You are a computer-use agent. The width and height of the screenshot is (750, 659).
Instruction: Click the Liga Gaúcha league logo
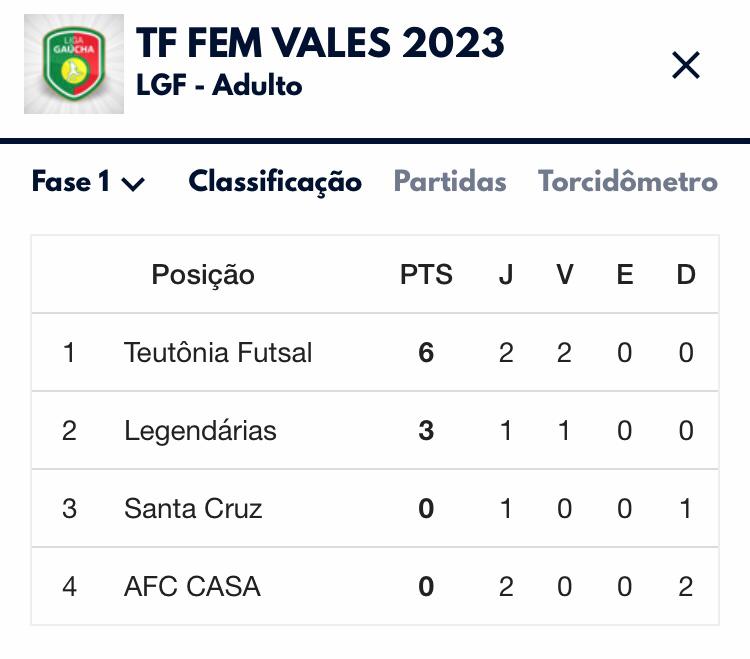(74, 64)
